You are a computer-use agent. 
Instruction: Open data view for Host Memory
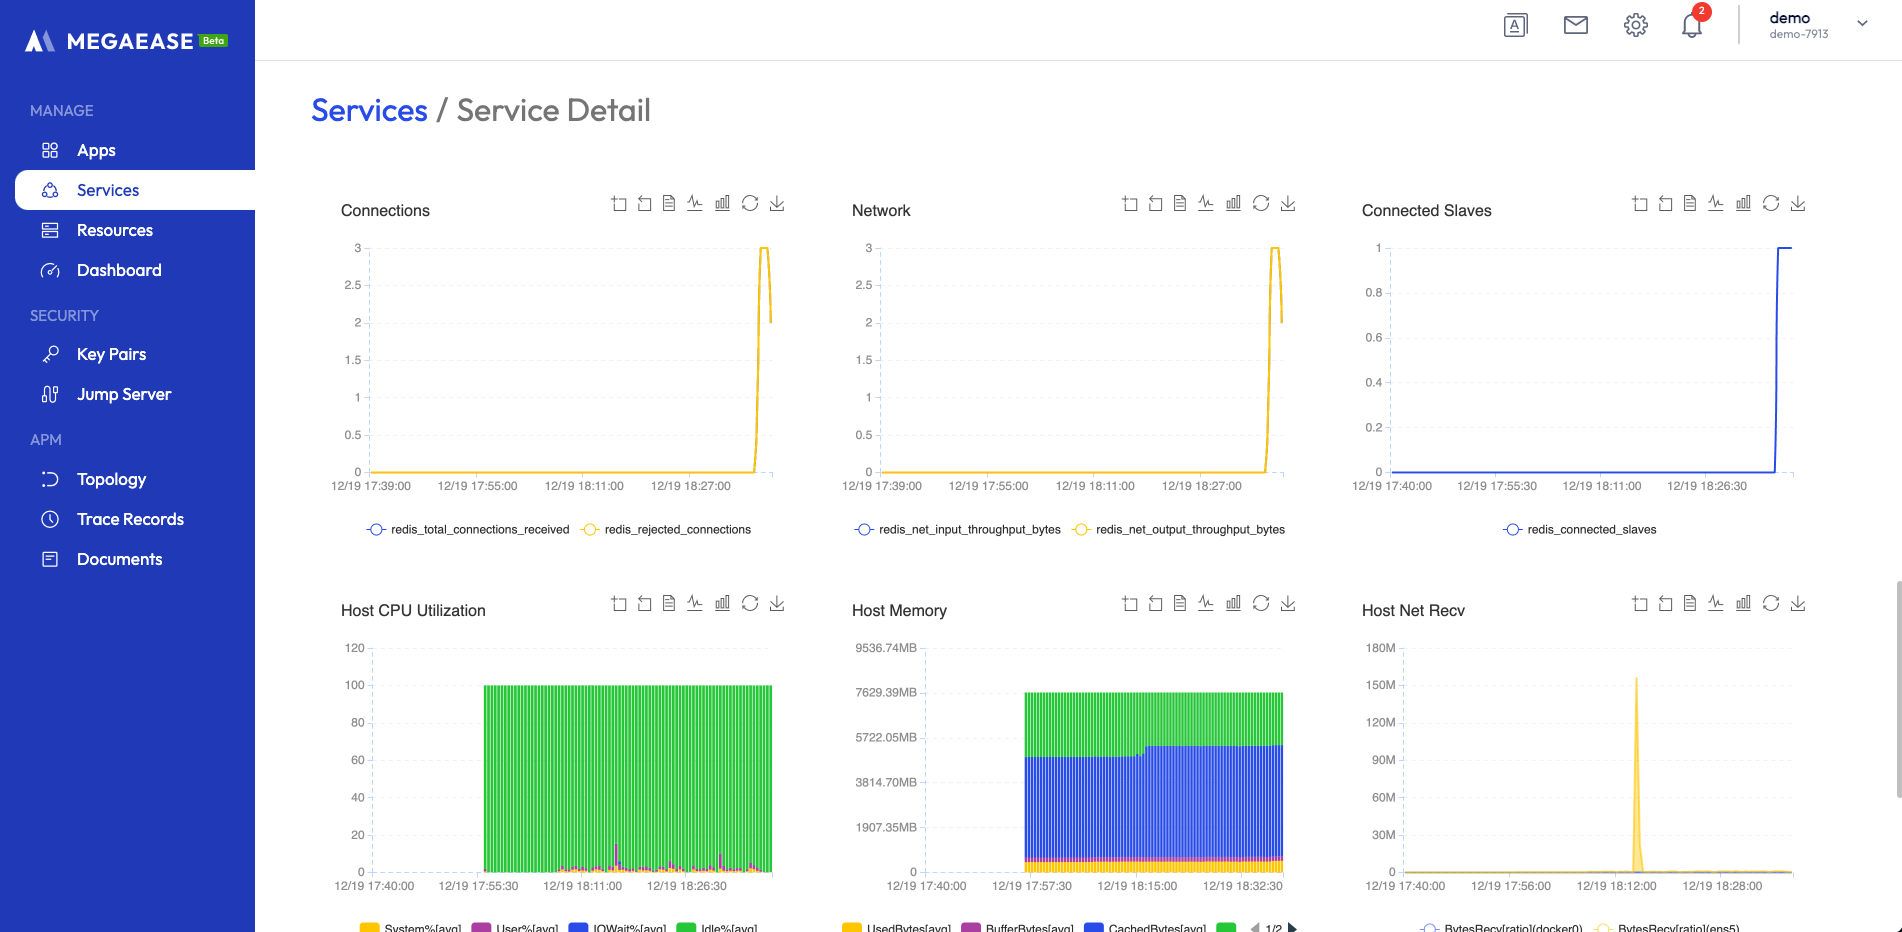[1180, 603]
